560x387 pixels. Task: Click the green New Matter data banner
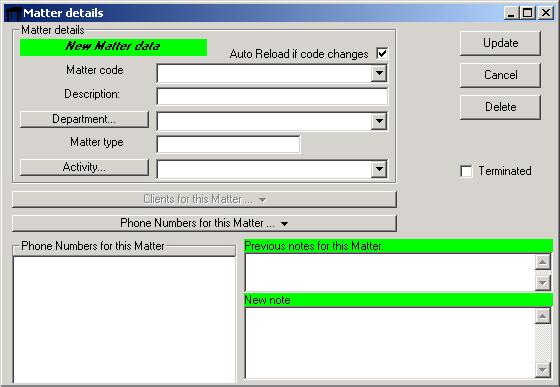[x=114, y=47]
